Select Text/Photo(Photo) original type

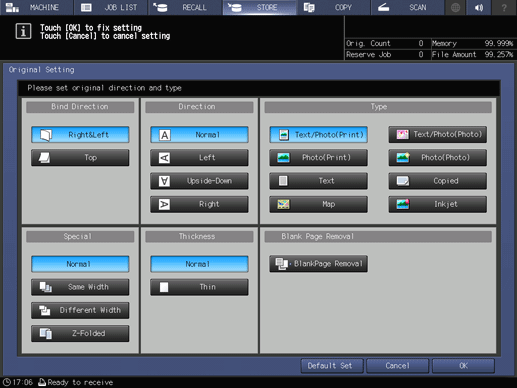[437, 135]
